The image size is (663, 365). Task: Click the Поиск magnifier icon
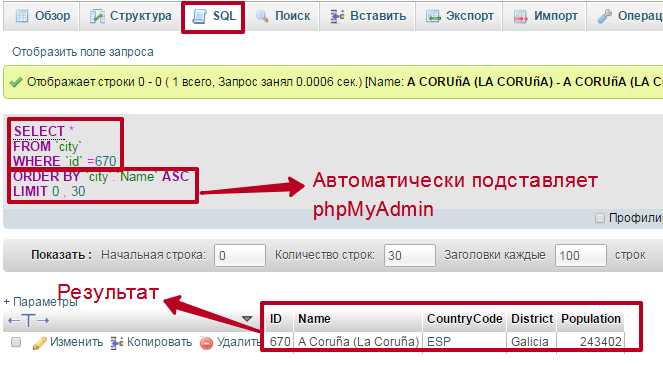click(262, 16)
